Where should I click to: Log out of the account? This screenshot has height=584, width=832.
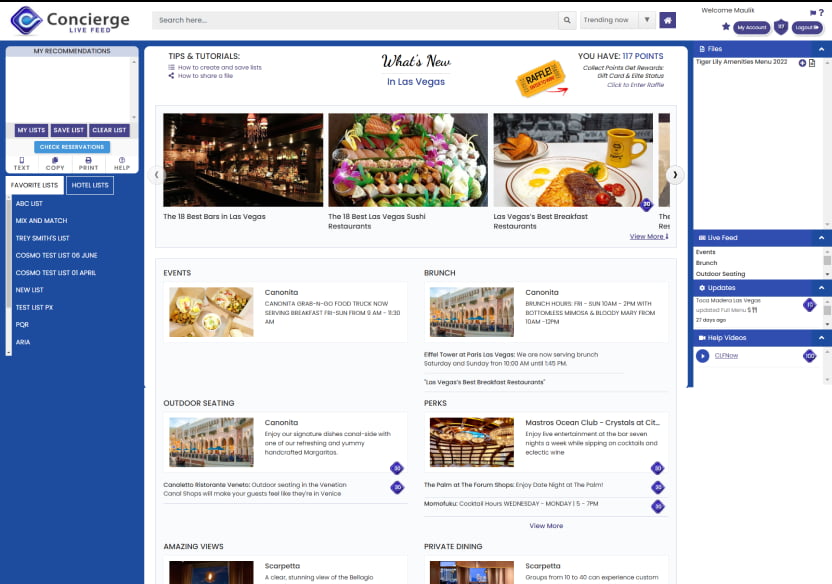point(807,27)
